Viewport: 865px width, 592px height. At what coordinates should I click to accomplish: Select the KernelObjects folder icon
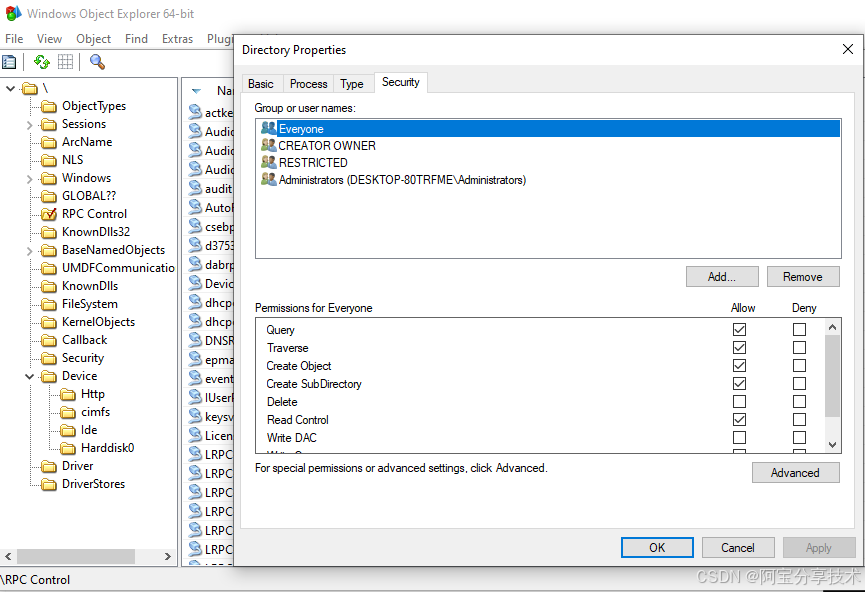[x=49, y=322]
